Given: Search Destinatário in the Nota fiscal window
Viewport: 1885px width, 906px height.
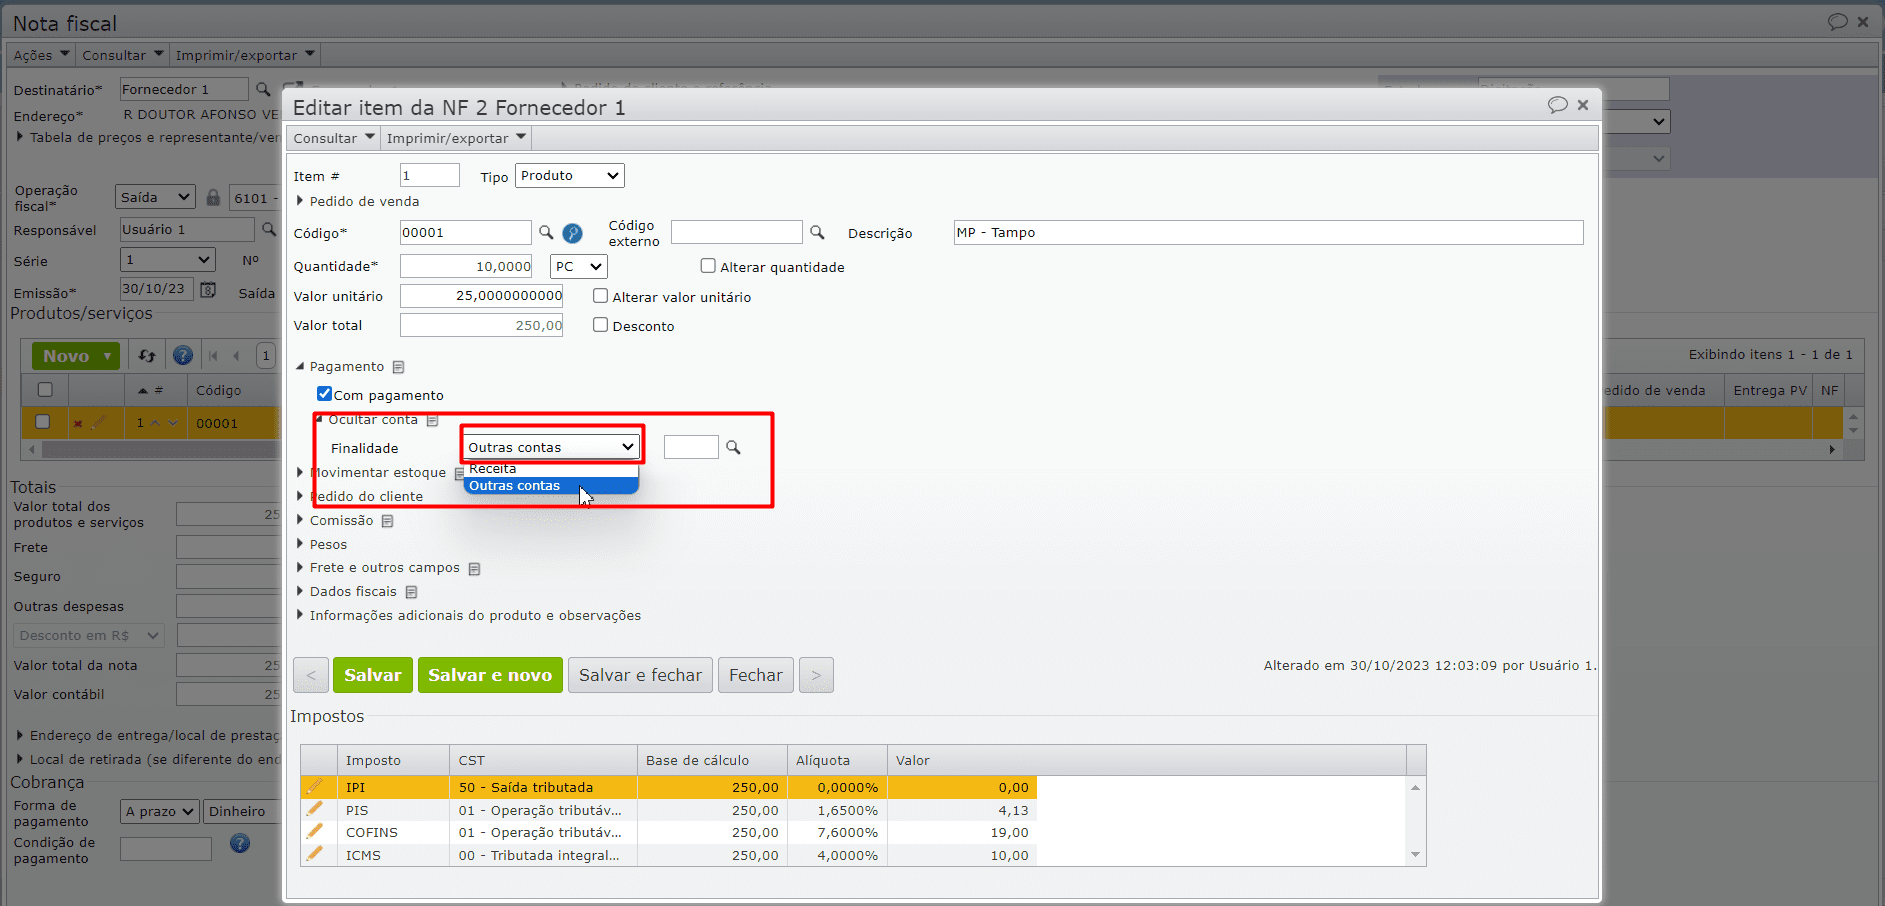Looking at the screenshot, I should [x=263, y=89].
